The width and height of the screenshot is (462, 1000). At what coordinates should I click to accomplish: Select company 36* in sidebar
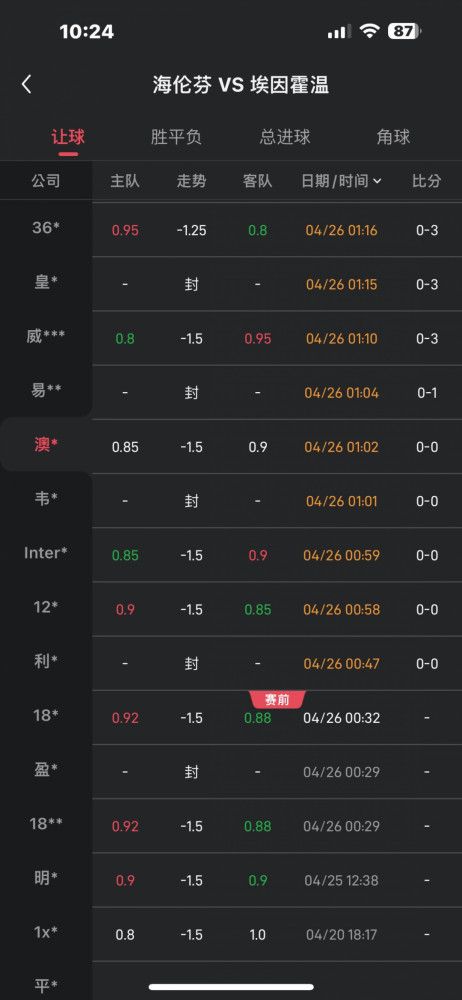(x=46, y=228)
